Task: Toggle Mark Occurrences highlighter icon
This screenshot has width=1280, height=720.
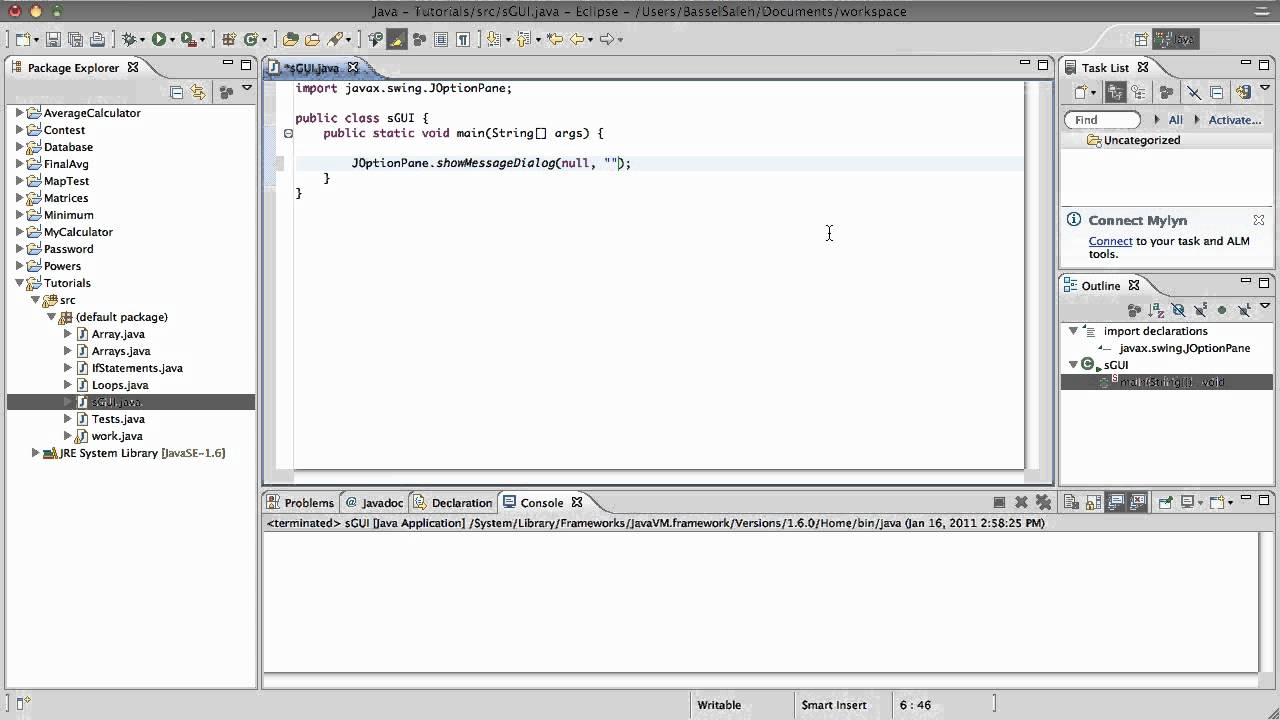Action: pos(397,39)
